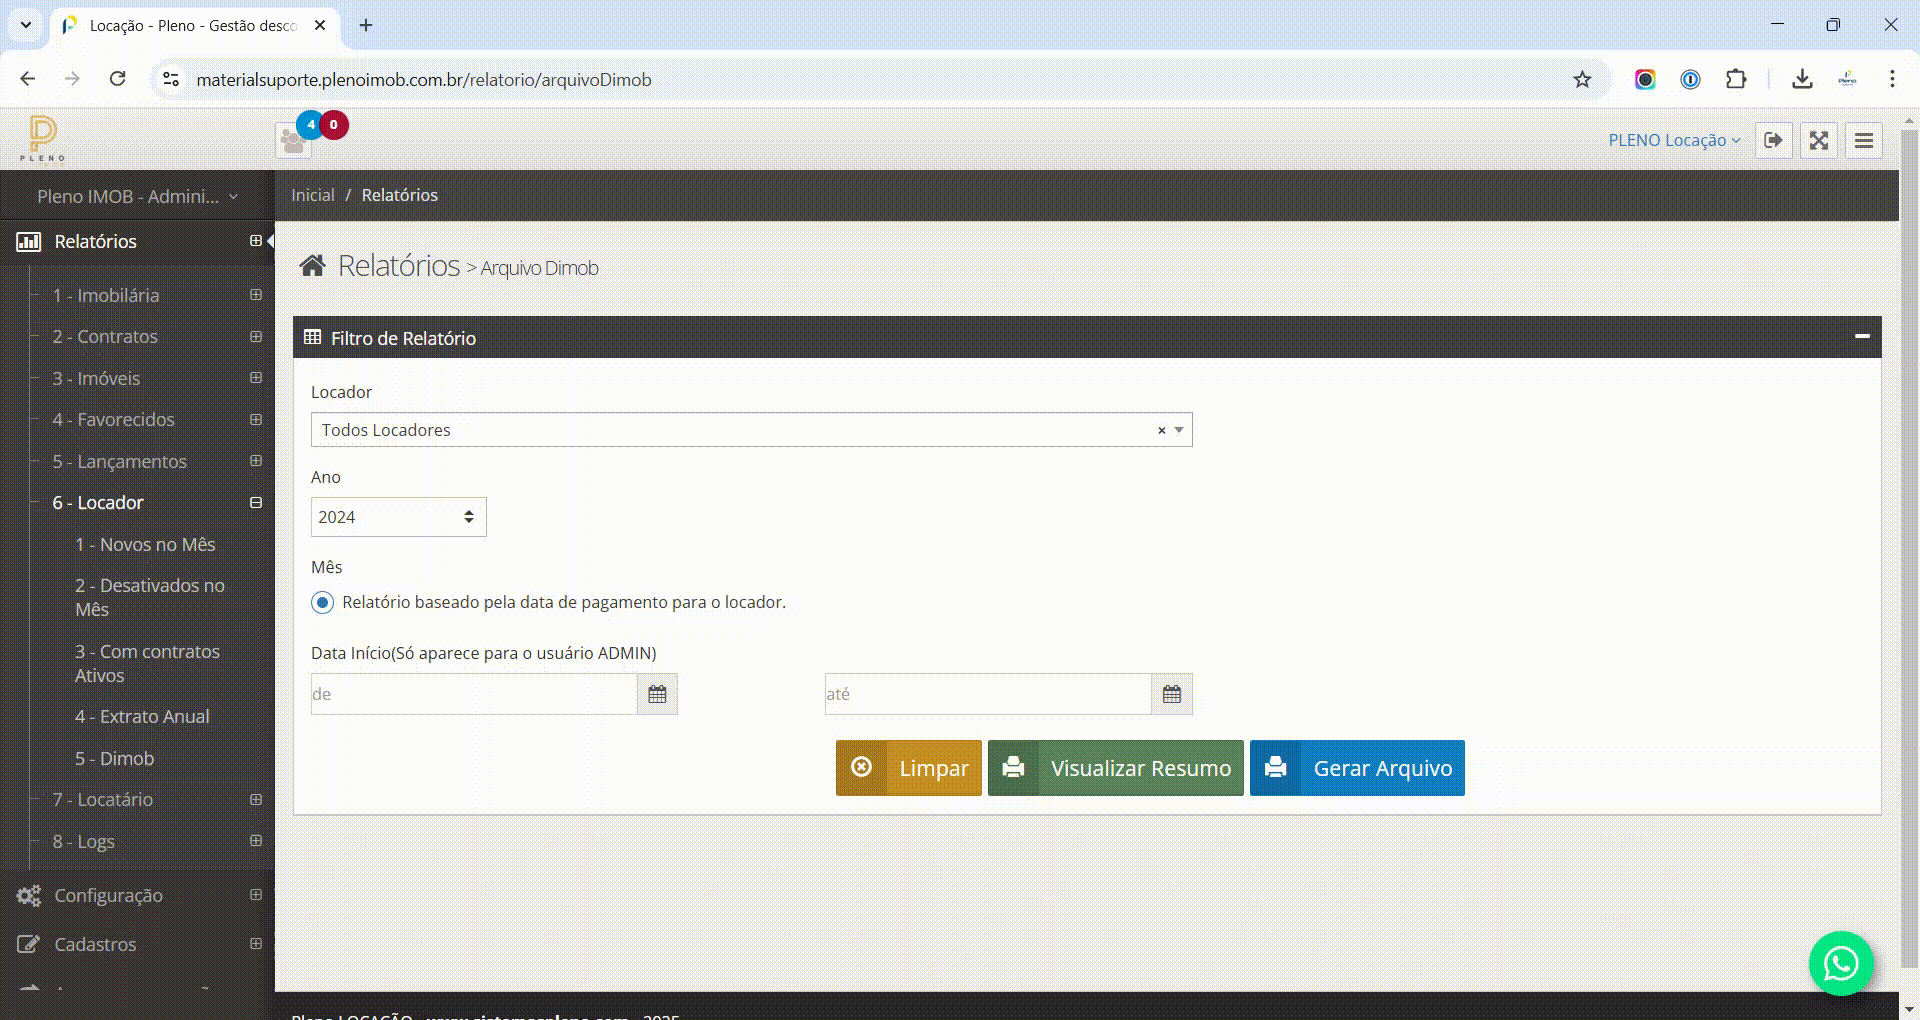Open the Ano dropdown showing 2024

(398, 517)
